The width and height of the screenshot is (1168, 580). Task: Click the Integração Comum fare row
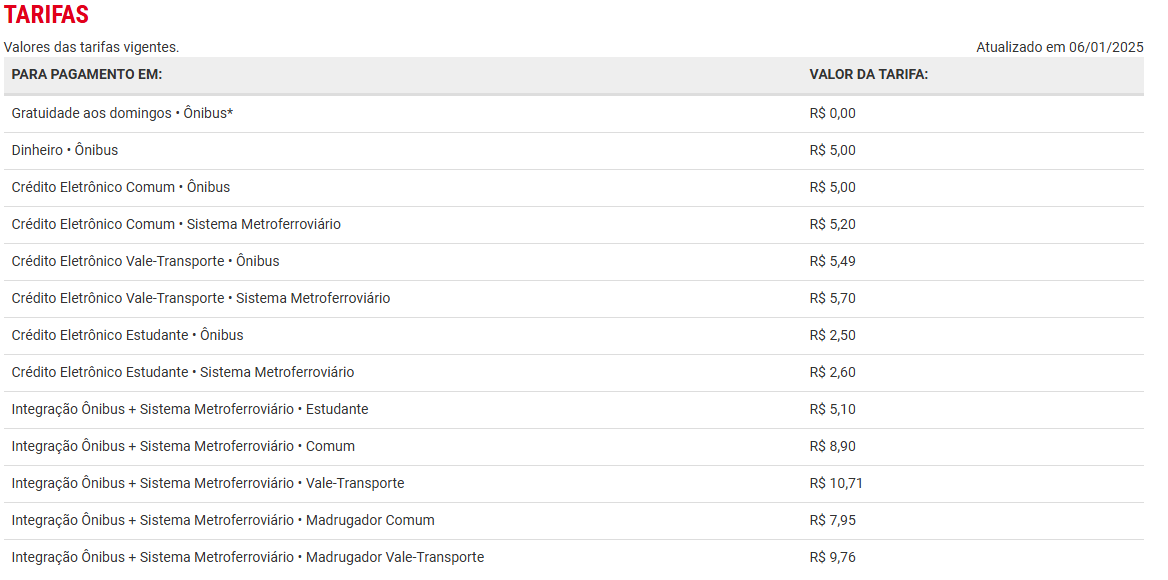(x=574, y=447)
